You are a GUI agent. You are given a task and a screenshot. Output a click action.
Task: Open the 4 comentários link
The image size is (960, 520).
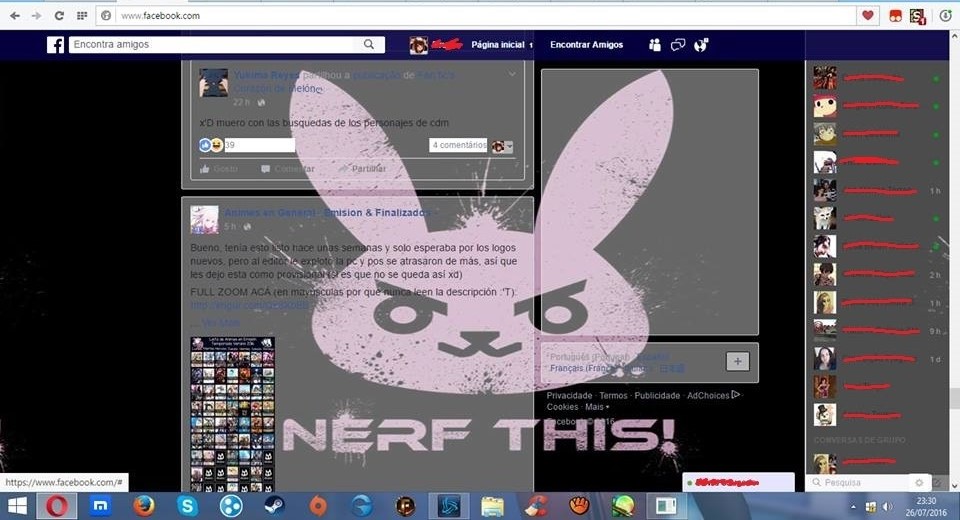(459, 145)
